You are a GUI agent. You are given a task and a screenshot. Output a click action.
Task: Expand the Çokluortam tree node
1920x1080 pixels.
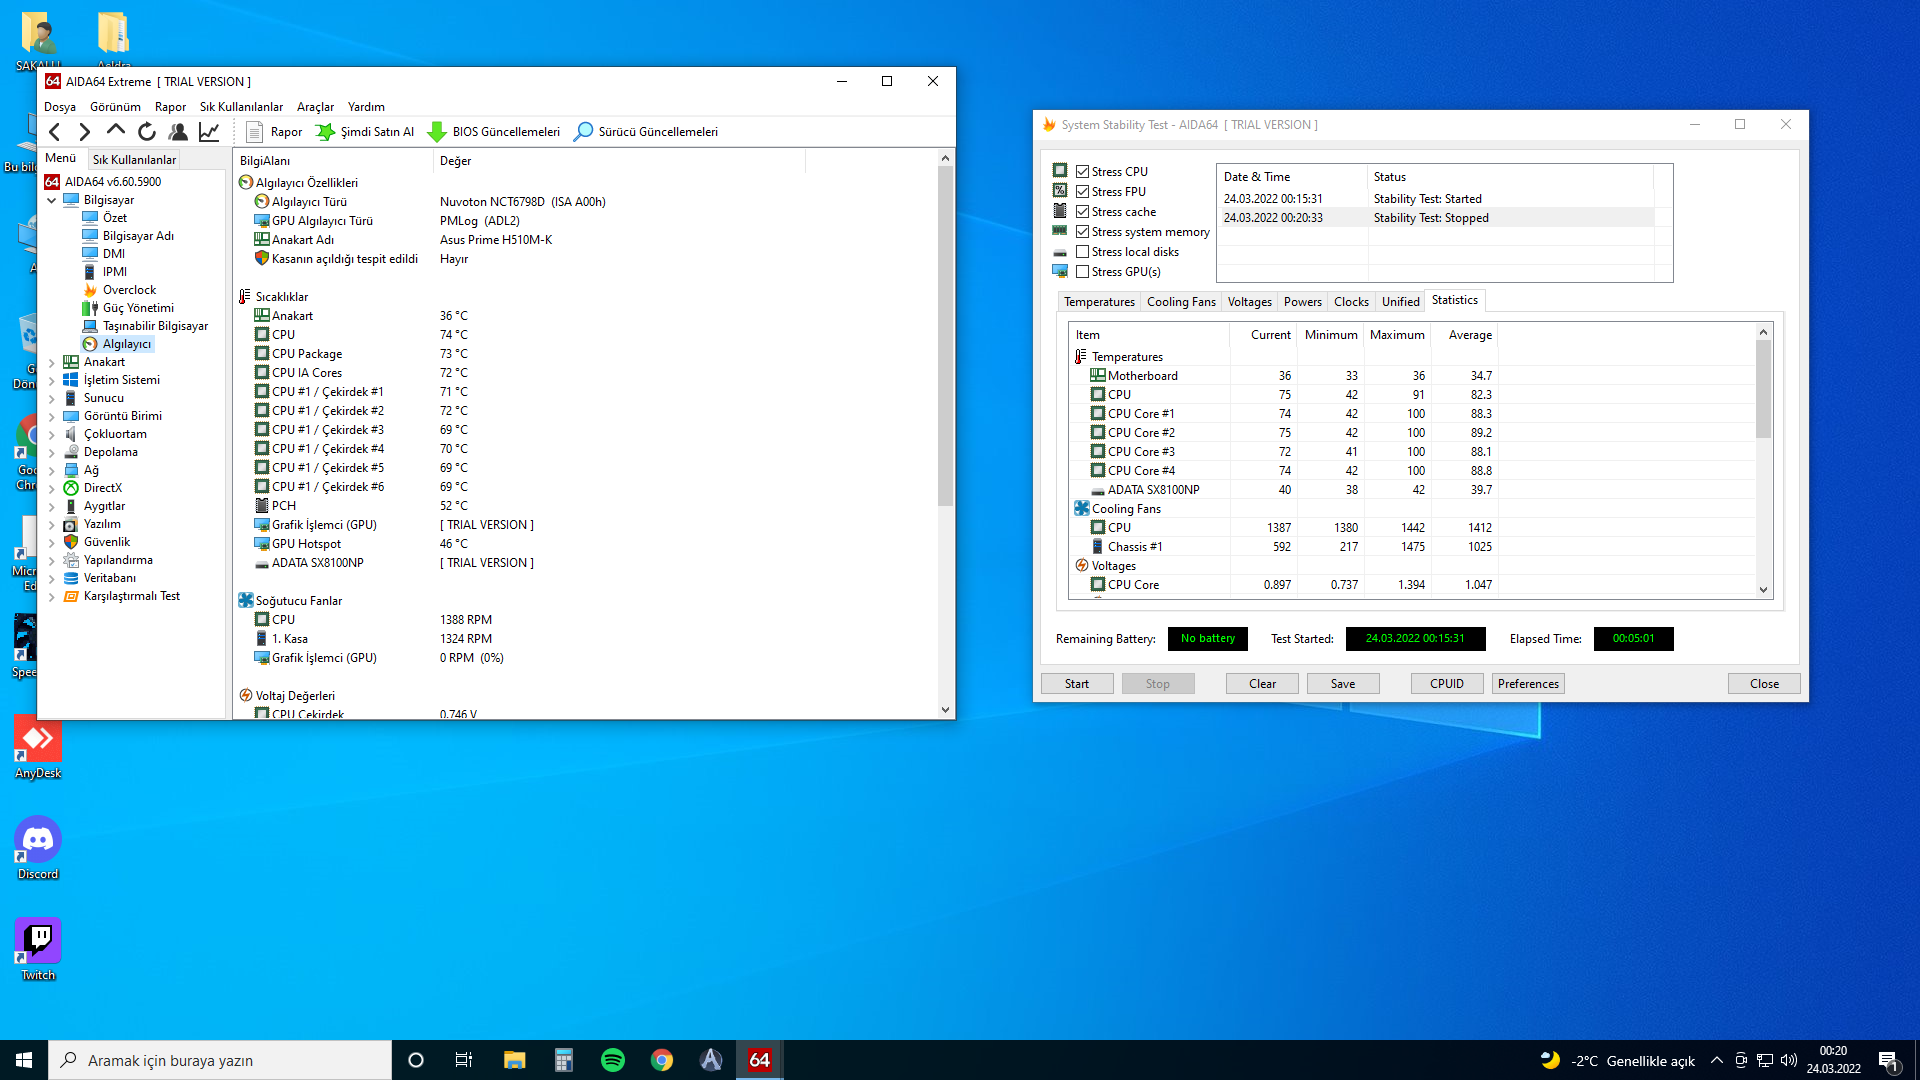point(52,434)
